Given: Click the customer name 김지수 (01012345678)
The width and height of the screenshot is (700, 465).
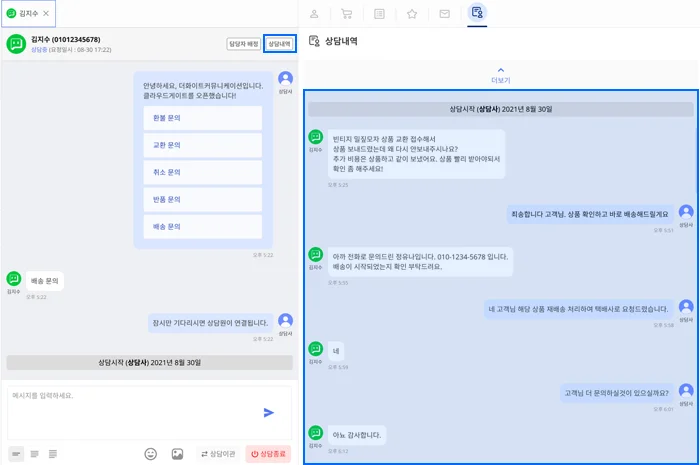Looking at the screenshot, I should [x=66, y=39].
